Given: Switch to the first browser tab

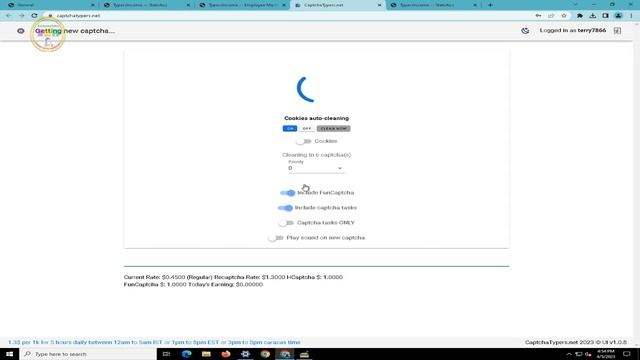Looking at the screenshot, I should pyautogui.click(x=50, y=5).
